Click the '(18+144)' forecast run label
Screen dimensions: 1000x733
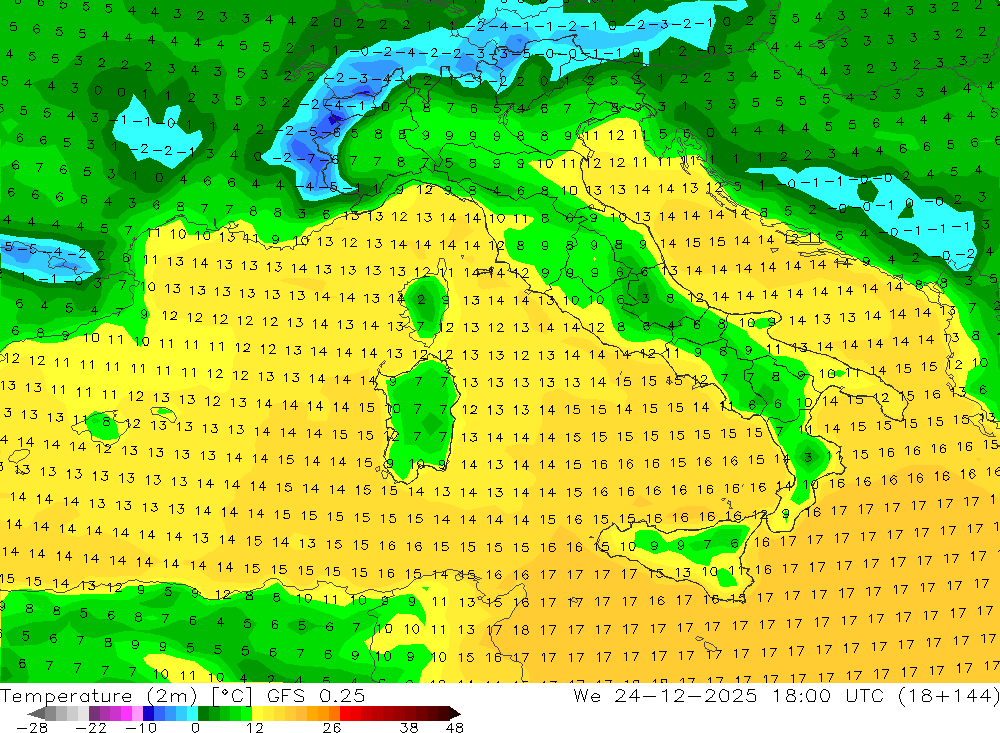(x=948, y=696)
